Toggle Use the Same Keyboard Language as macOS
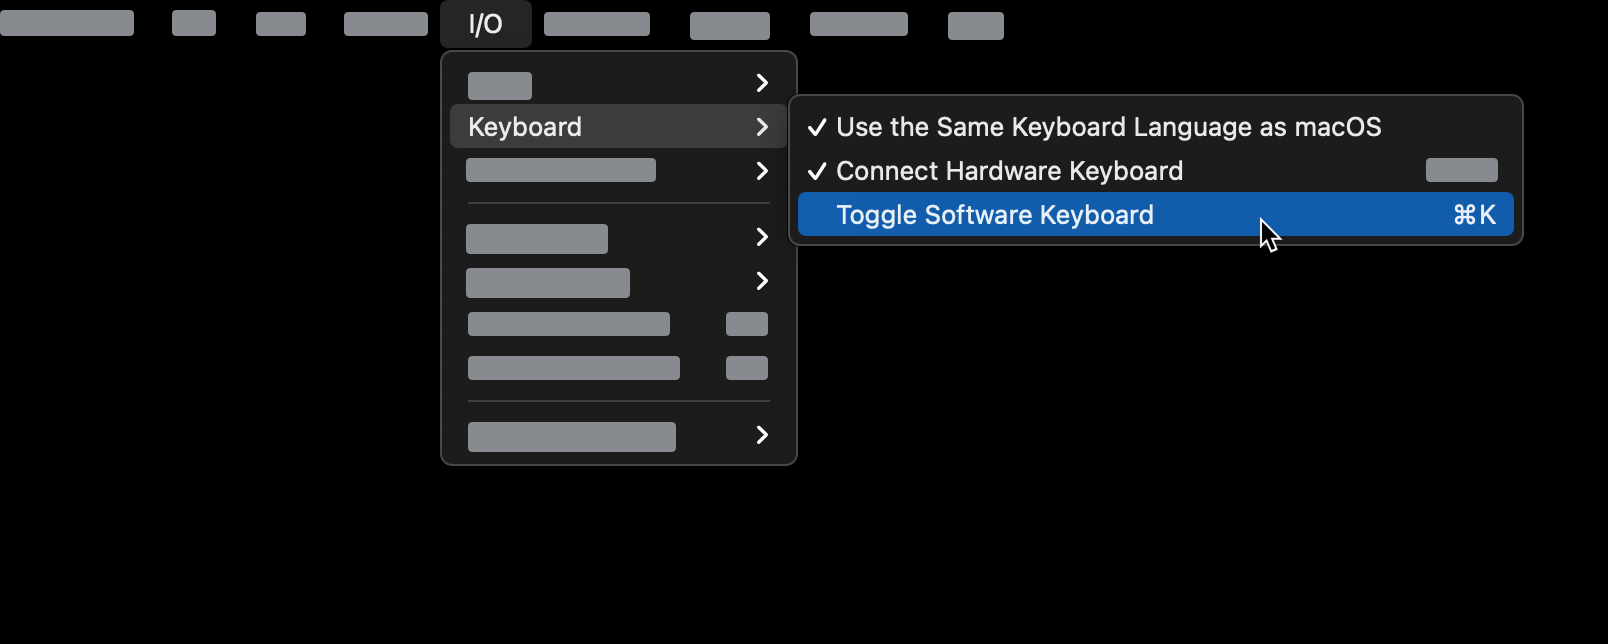The height and width of the screenshot is (644, 1608). (x=1108, y=127)
